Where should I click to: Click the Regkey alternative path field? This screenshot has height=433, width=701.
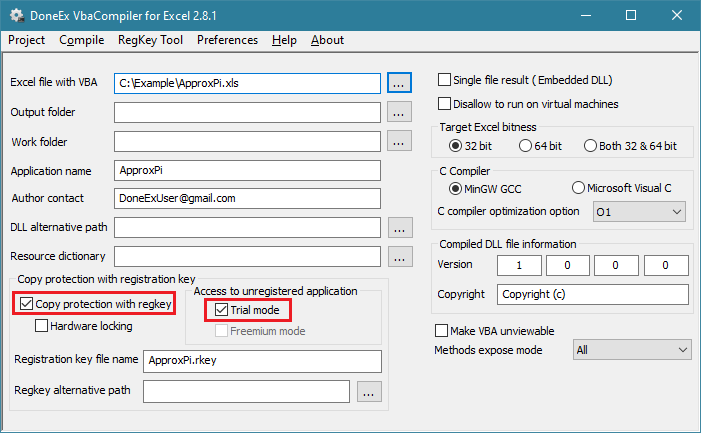246,391
